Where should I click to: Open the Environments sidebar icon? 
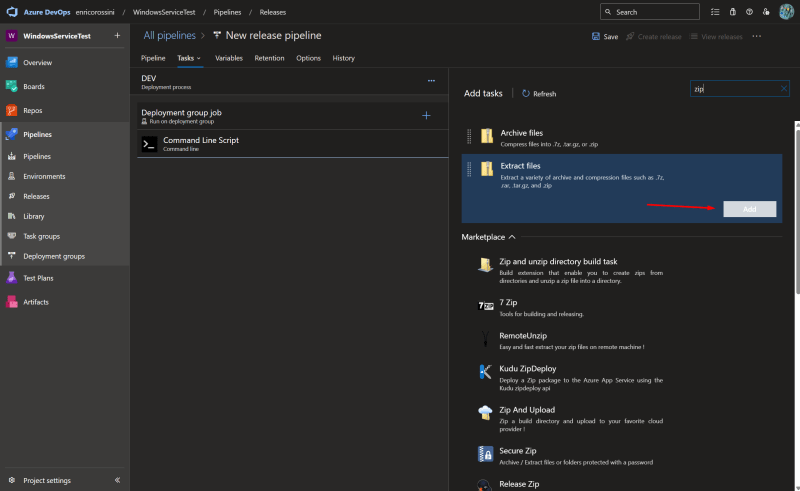pyautogui.click(x=12, y=176)
